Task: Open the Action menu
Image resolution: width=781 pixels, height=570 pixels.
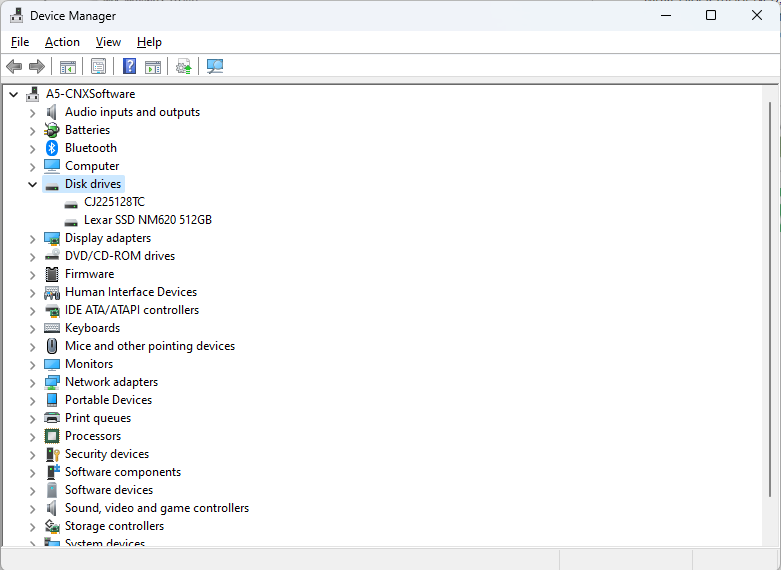Action: pyautogui.click(x=62, y=42)
